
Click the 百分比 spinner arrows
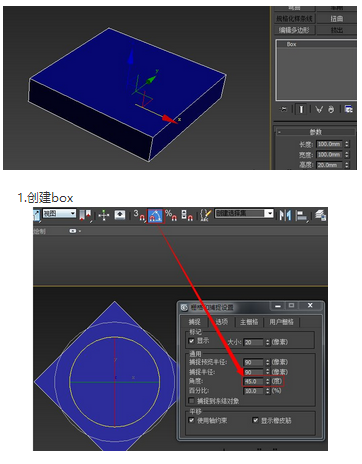click(x=268, y=391)
